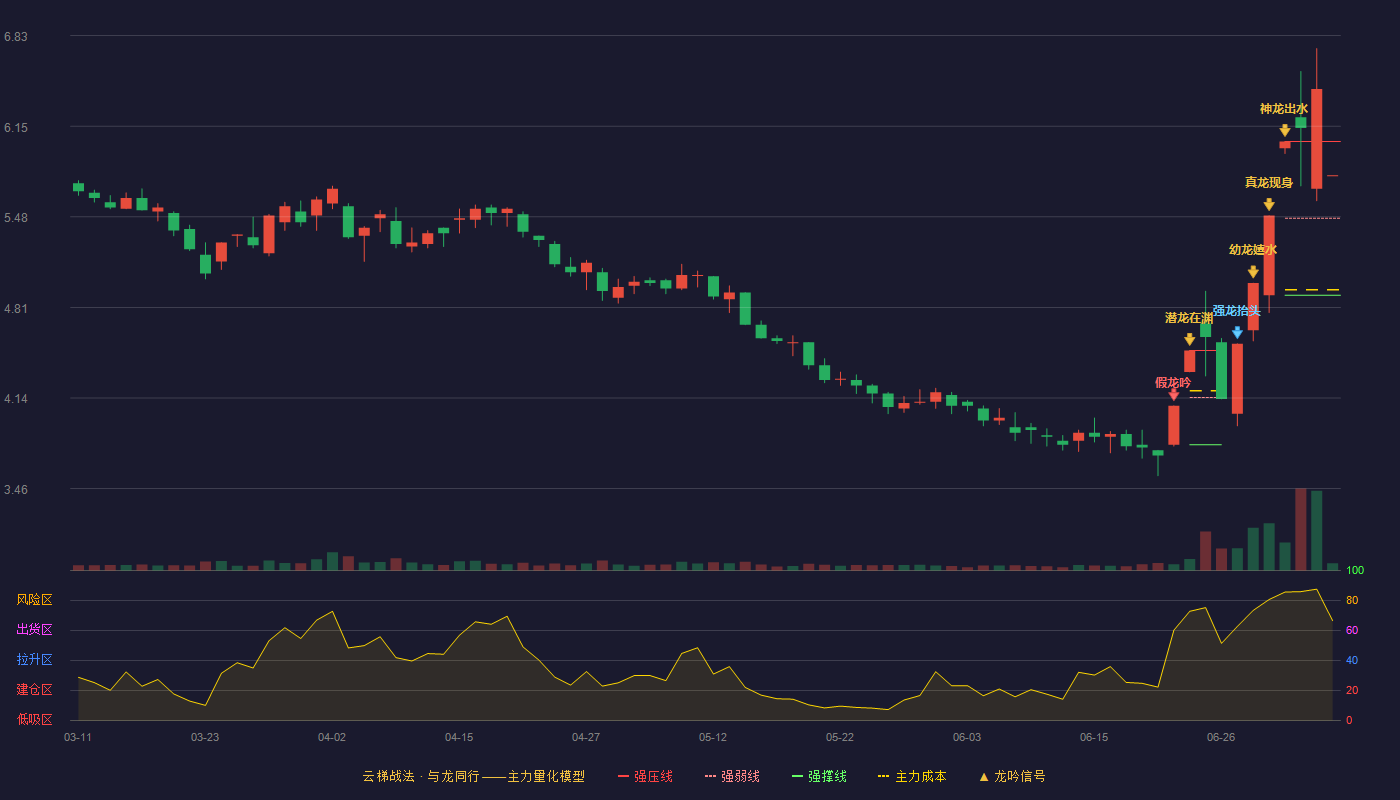
Task: Click the blue arrow under 强龙抬头 signal
Action: click(x=1237, y=333)
